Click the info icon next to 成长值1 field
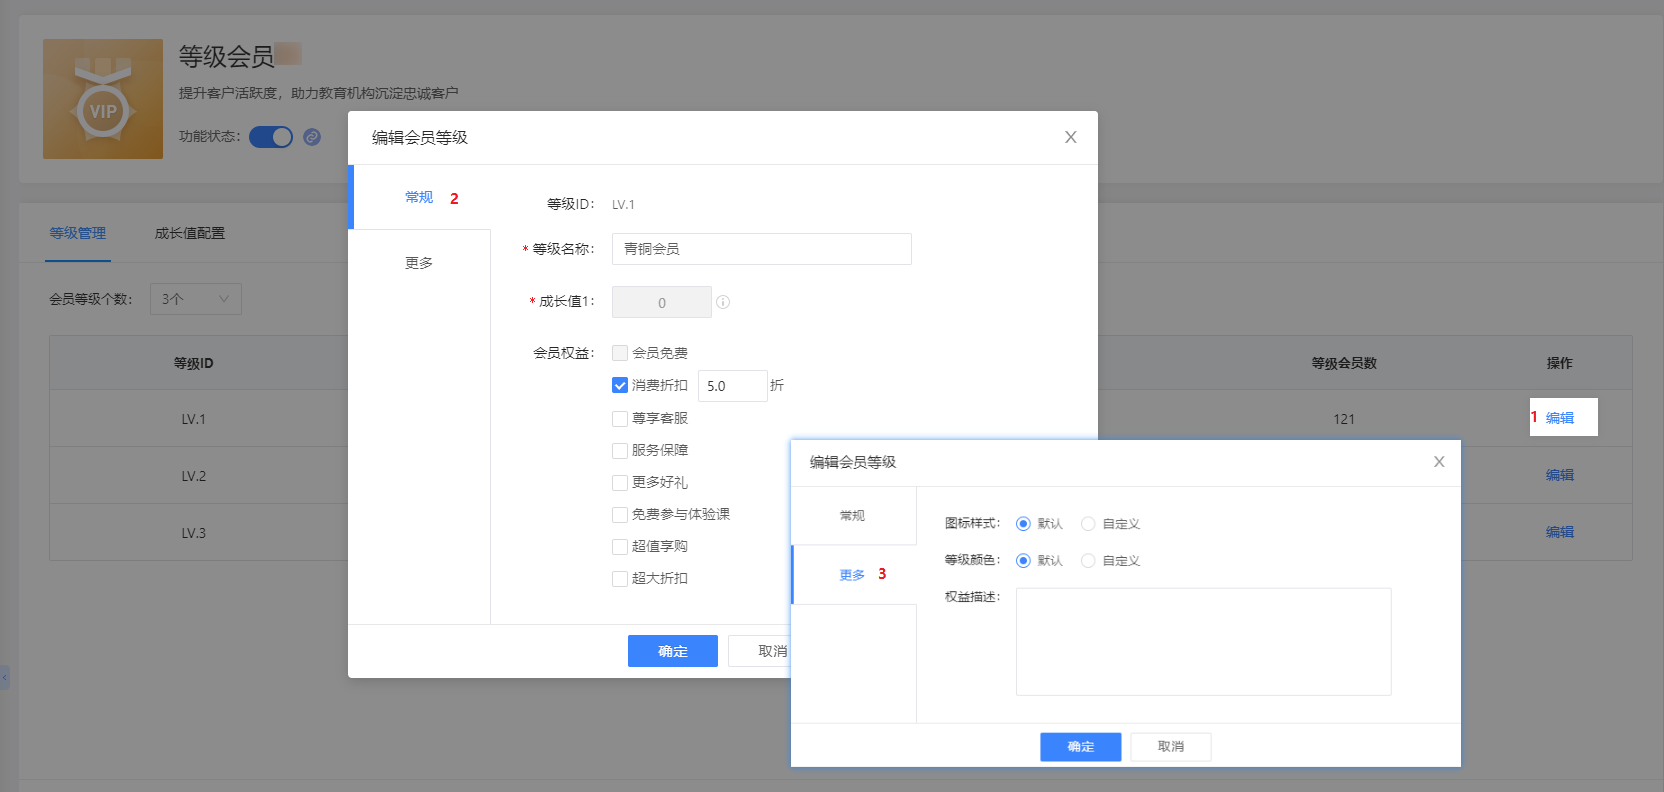 (723, 302)
